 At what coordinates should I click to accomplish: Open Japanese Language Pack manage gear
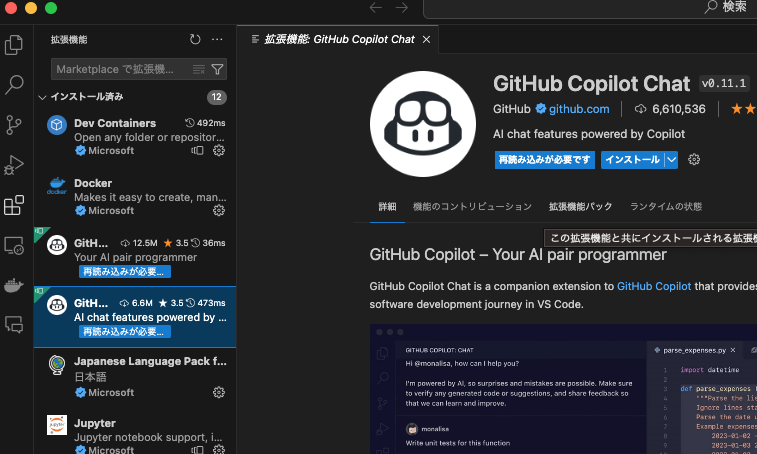pos(219,392)
